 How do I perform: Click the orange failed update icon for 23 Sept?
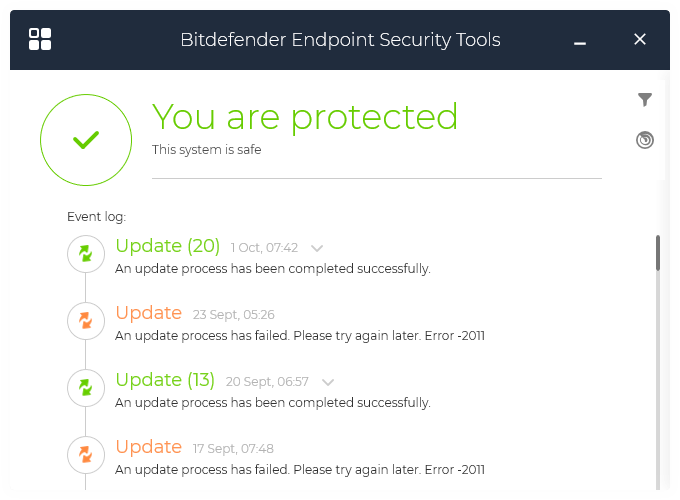click(86, 321)
